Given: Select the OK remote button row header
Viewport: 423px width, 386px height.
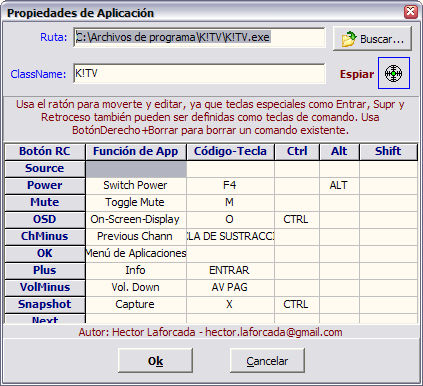Looking at the screenshot, I should point(45,254).
